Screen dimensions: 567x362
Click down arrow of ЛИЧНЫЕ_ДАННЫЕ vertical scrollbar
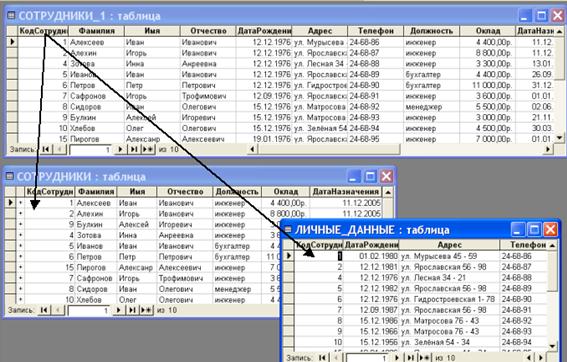tap(552, 346)
